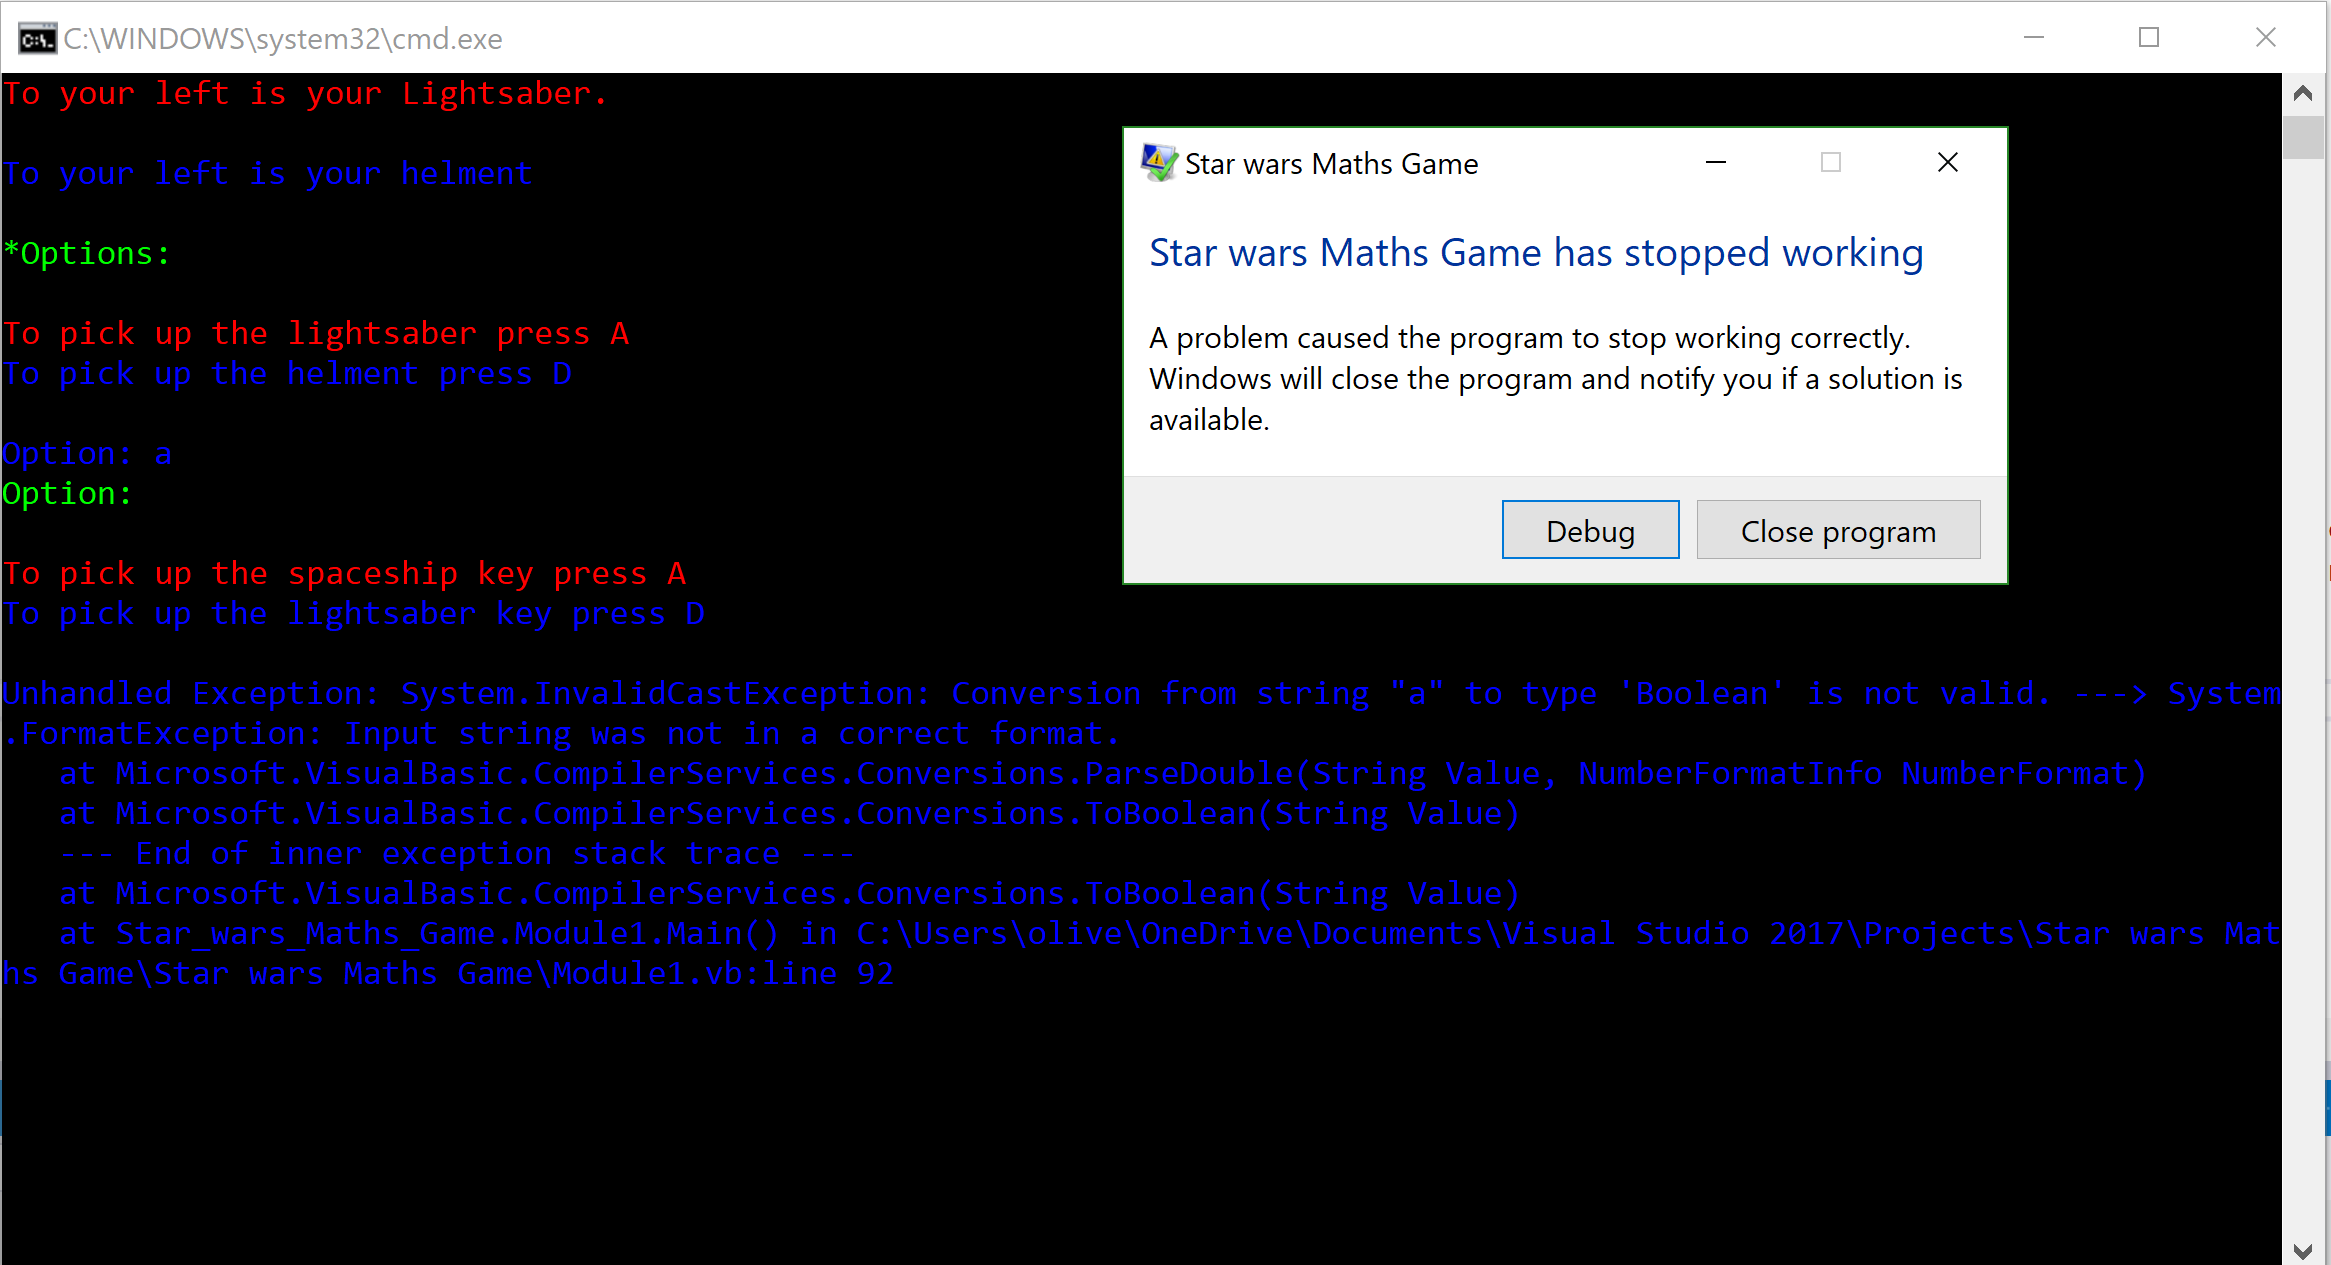
Task: Click the 'Option: a' line in console
Action: [88, 453]
